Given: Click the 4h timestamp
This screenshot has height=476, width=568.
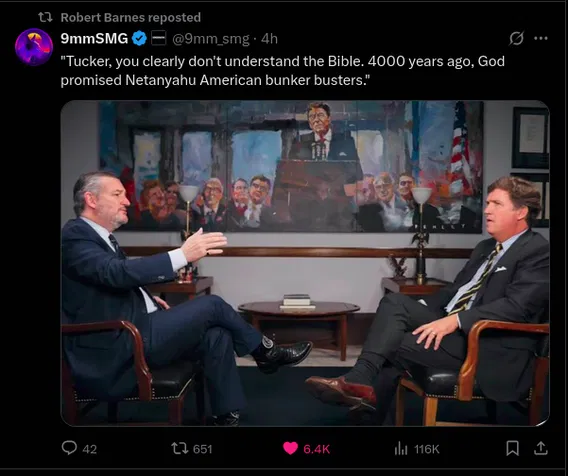Looking at the screenshot, I should (x=269, y=38).
